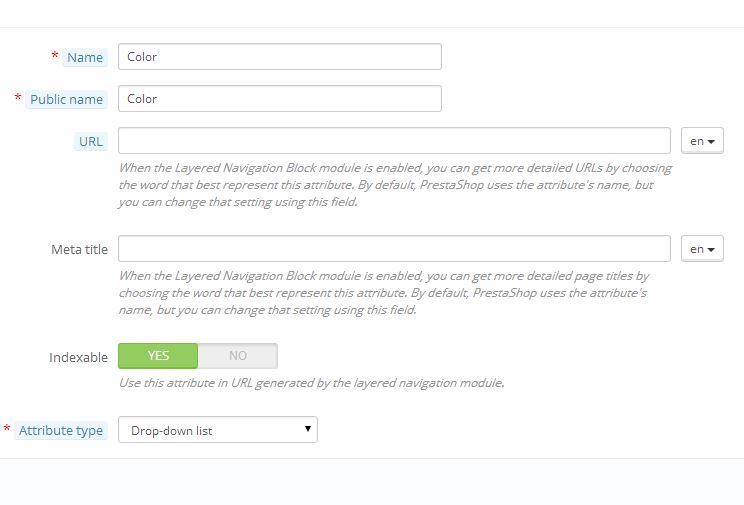
Task: Focus the Meta title input field
Action: 394,249
